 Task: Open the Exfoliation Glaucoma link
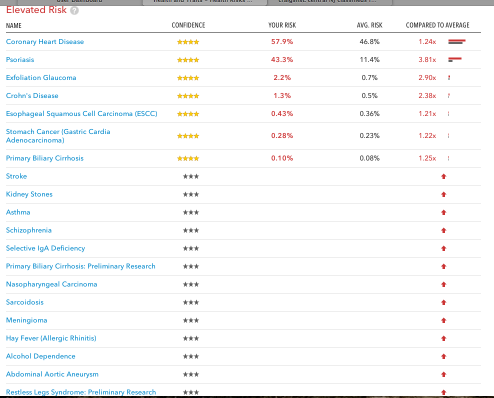pyautogui.click(x=41, y=78)
